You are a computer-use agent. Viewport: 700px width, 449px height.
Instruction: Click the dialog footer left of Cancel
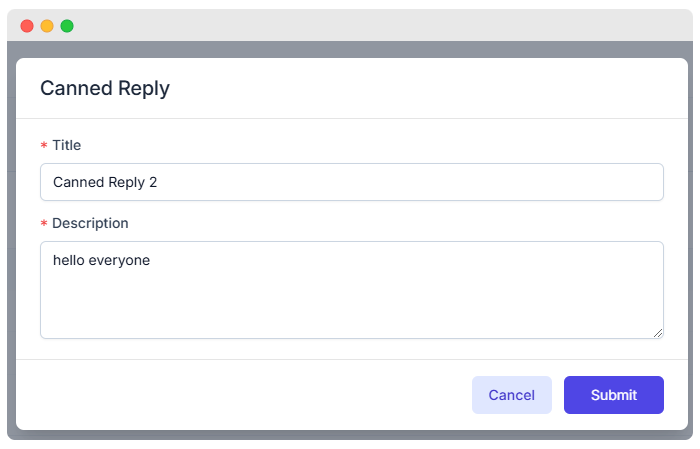coord(243,395)
